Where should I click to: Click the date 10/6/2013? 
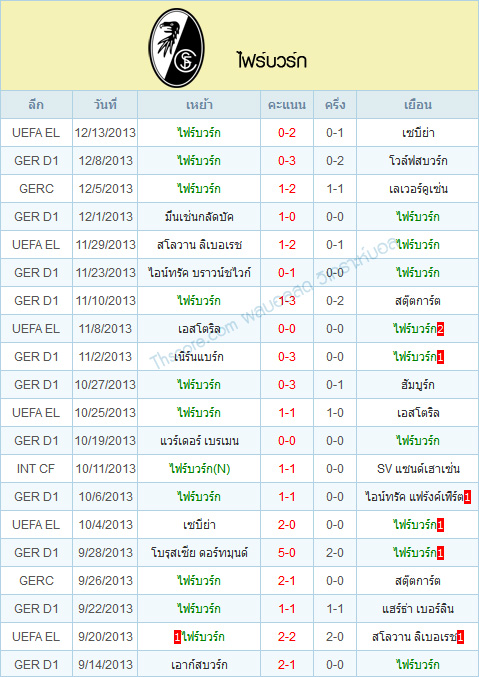pos(105,497)
